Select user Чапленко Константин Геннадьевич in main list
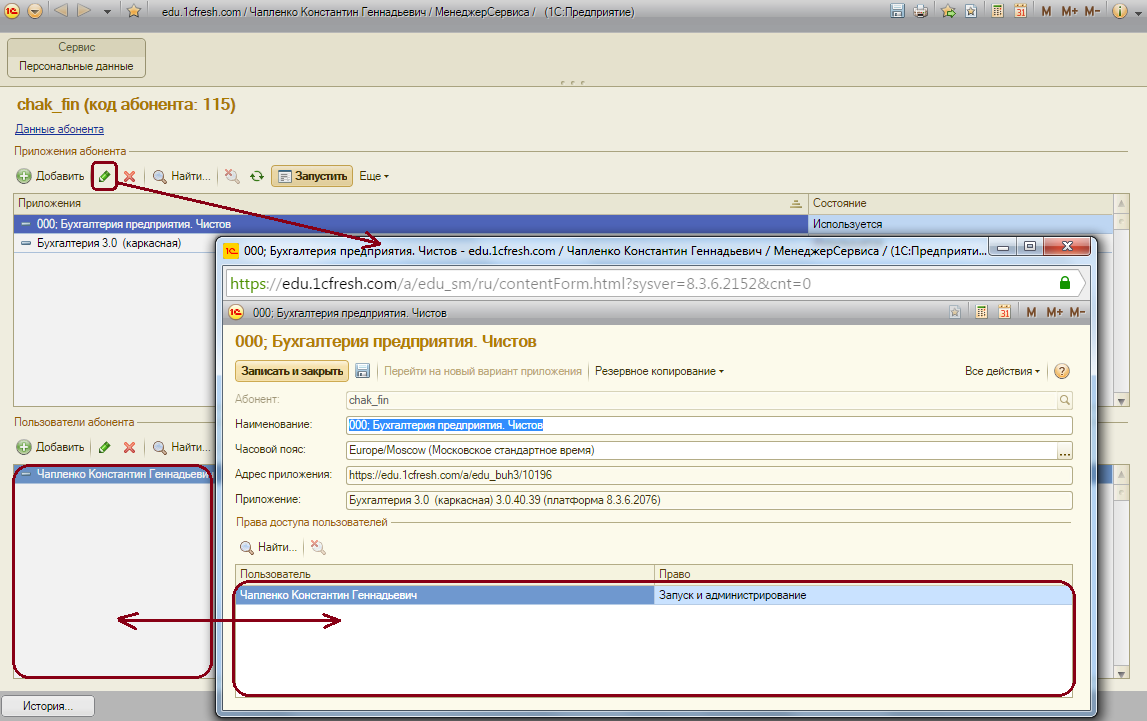This screenshot has height=721, width=1147. point(115,474)
